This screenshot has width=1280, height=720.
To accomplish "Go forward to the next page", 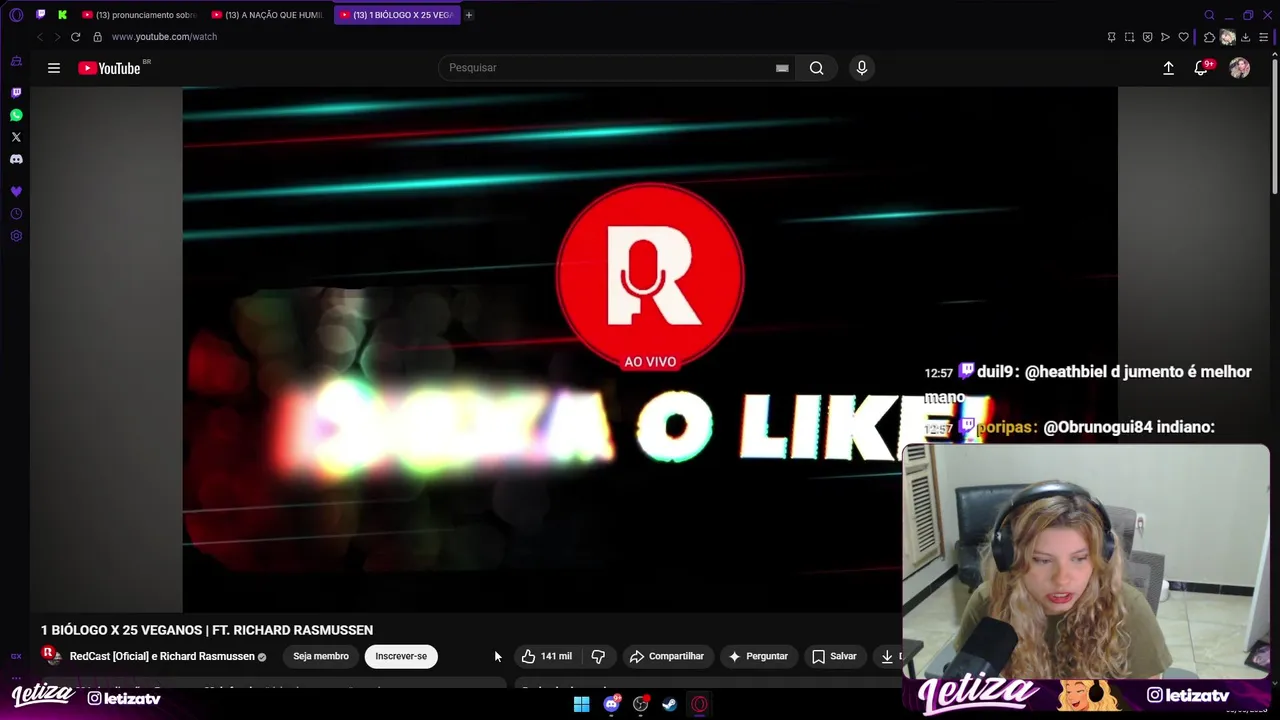I will [x=57, y=37].
